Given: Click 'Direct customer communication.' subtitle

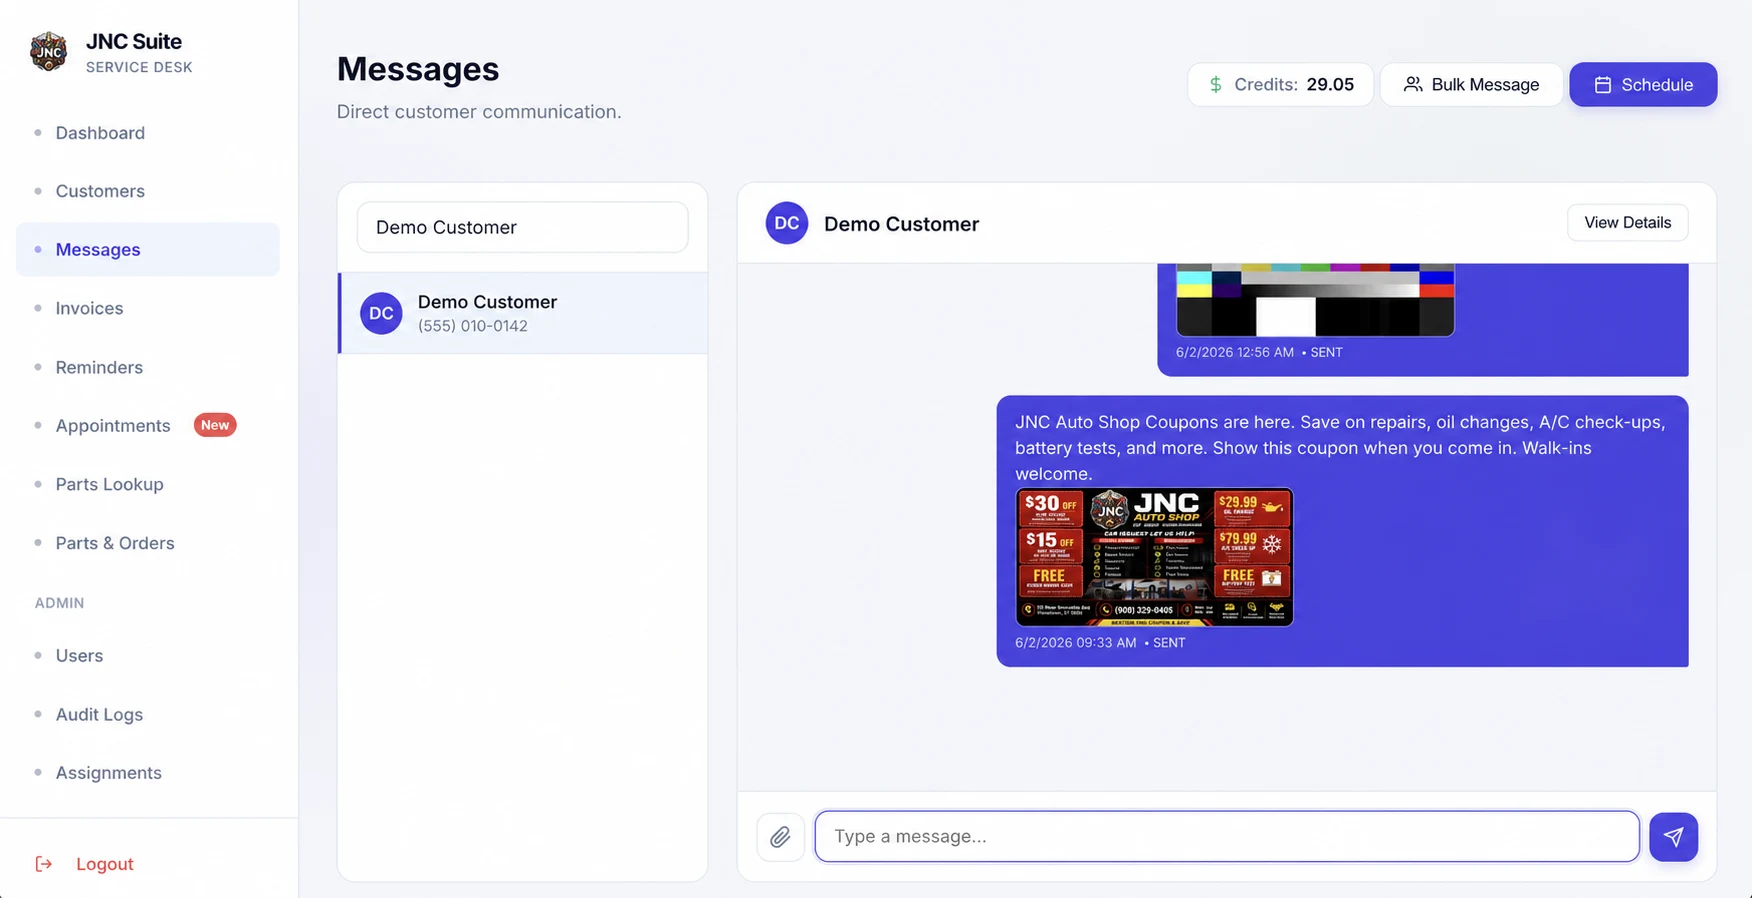Looking at the screenshot, I should click(479, 112).
